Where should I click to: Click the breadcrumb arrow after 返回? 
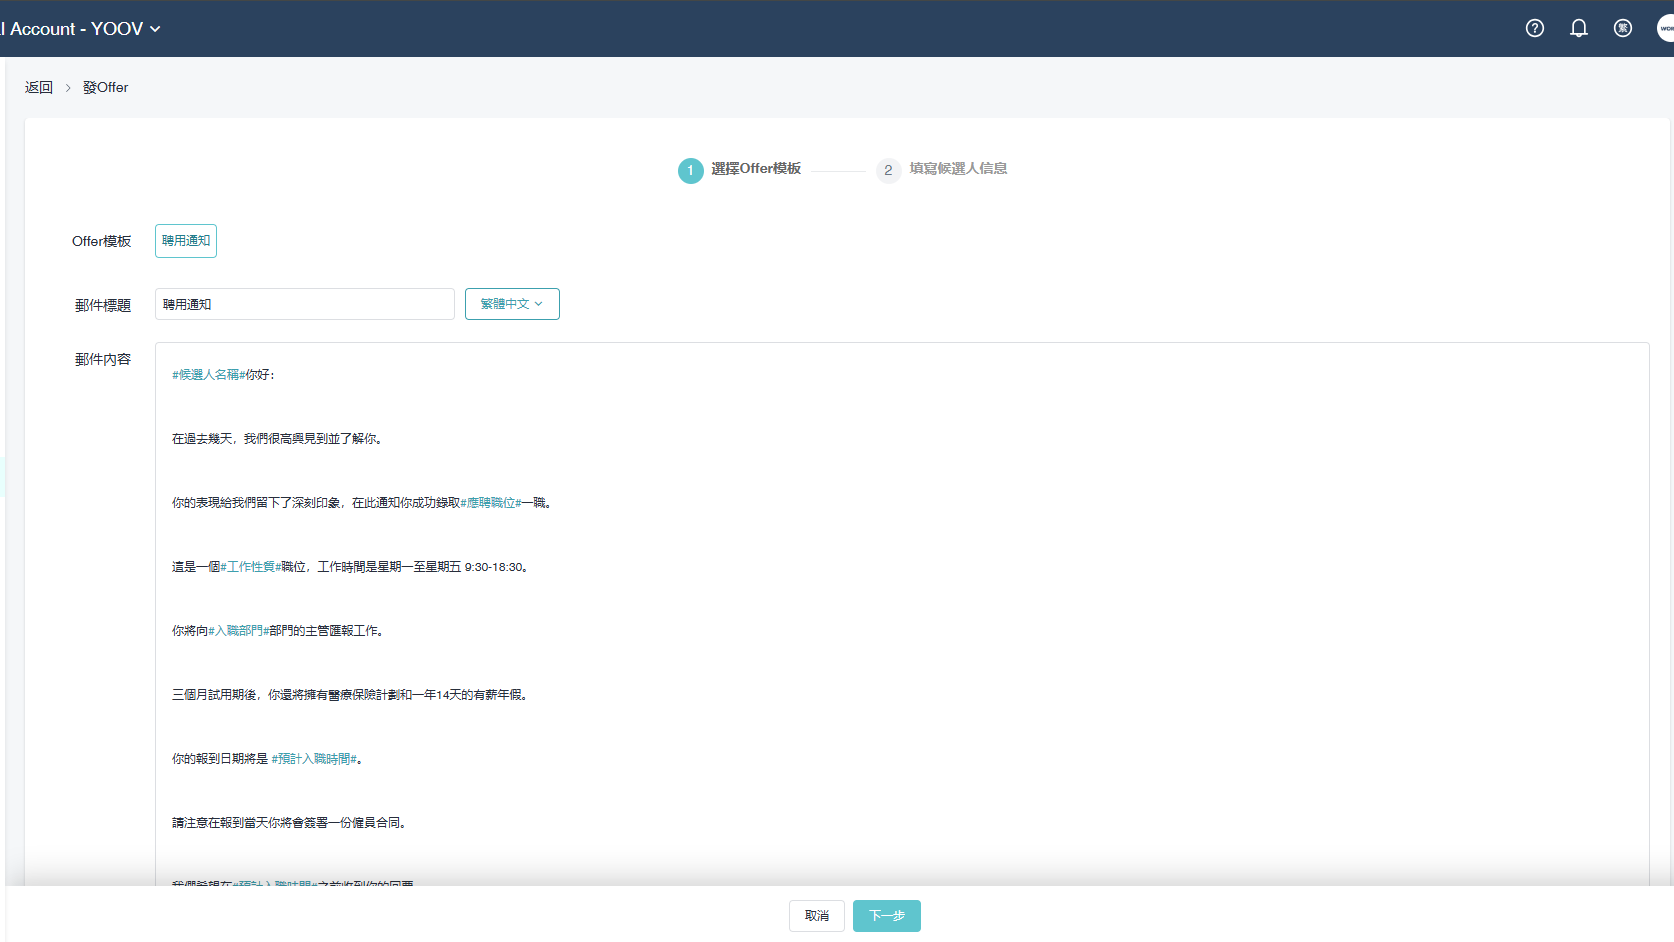tap(68, 88)
